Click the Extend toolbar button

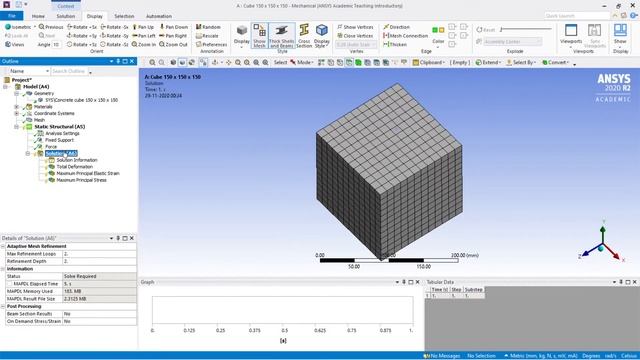487,62
